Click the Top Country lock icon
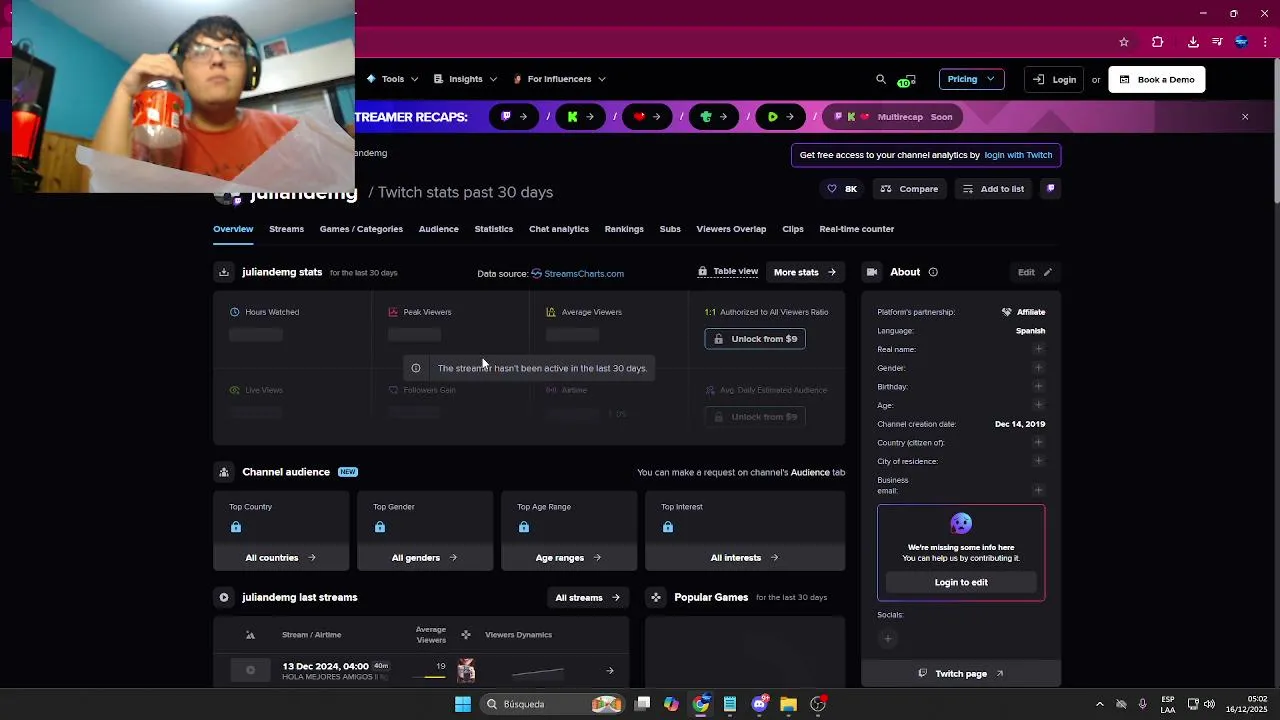Screen dimensions: 1280x720 (236, 527)
